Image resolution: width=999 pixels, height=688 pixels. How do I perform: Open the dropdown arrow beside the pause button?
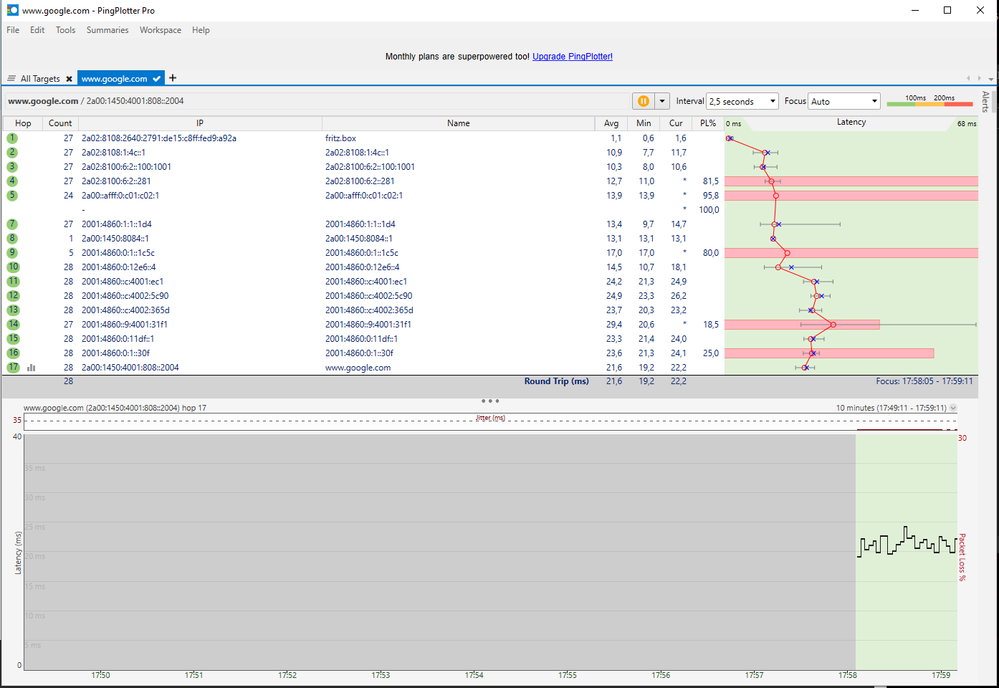[661, 101]
